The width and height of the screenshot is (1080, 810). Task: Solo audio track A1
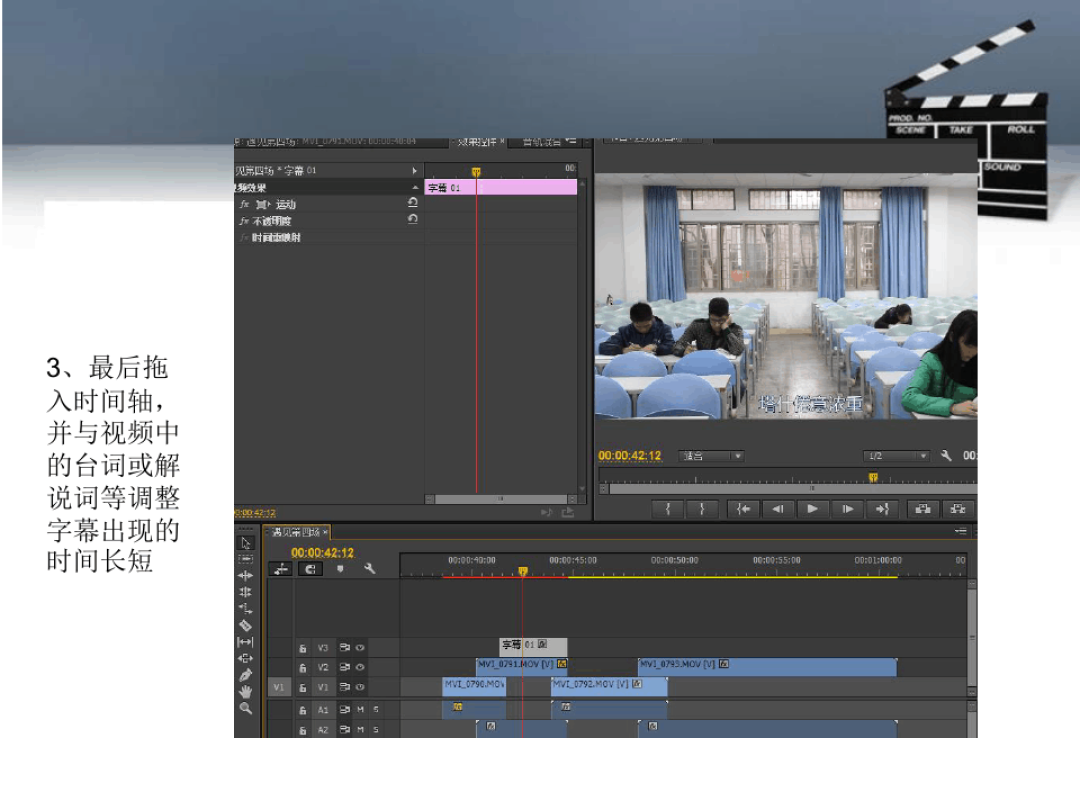376,709
